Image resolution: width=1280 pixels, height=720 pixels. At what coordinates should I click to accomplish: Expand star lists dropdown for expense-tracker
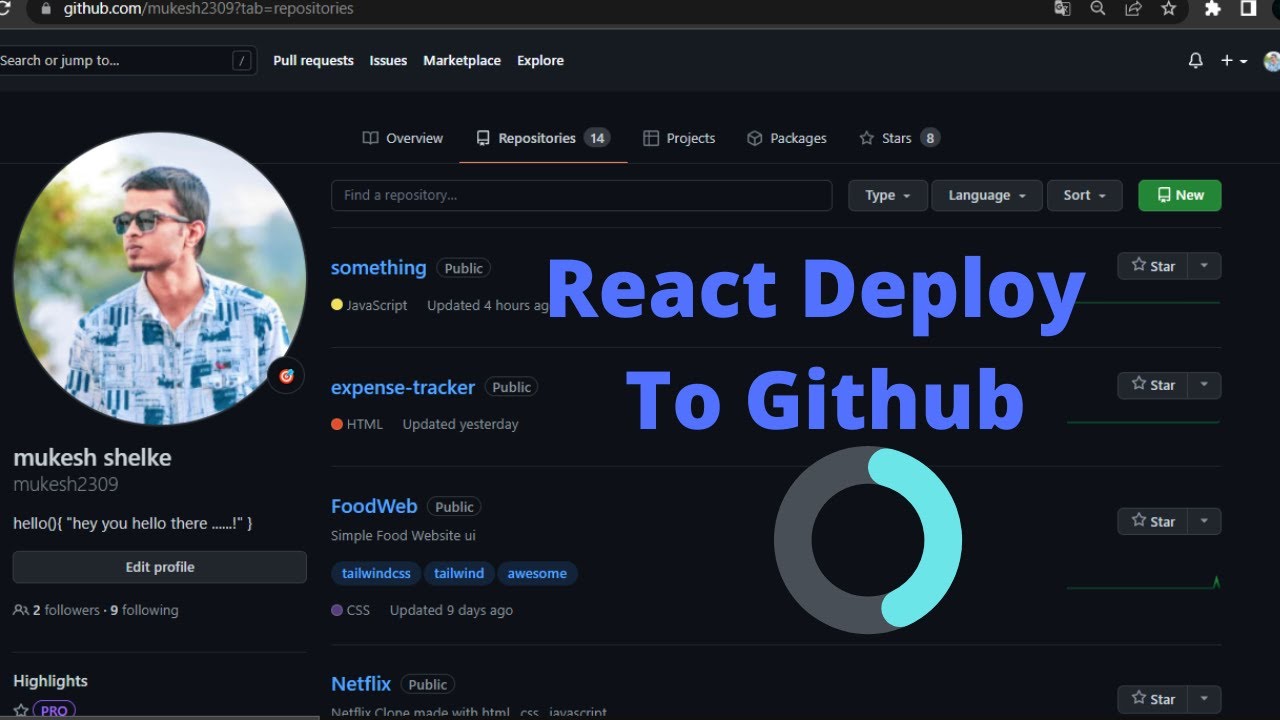[x=1204, y=385]
